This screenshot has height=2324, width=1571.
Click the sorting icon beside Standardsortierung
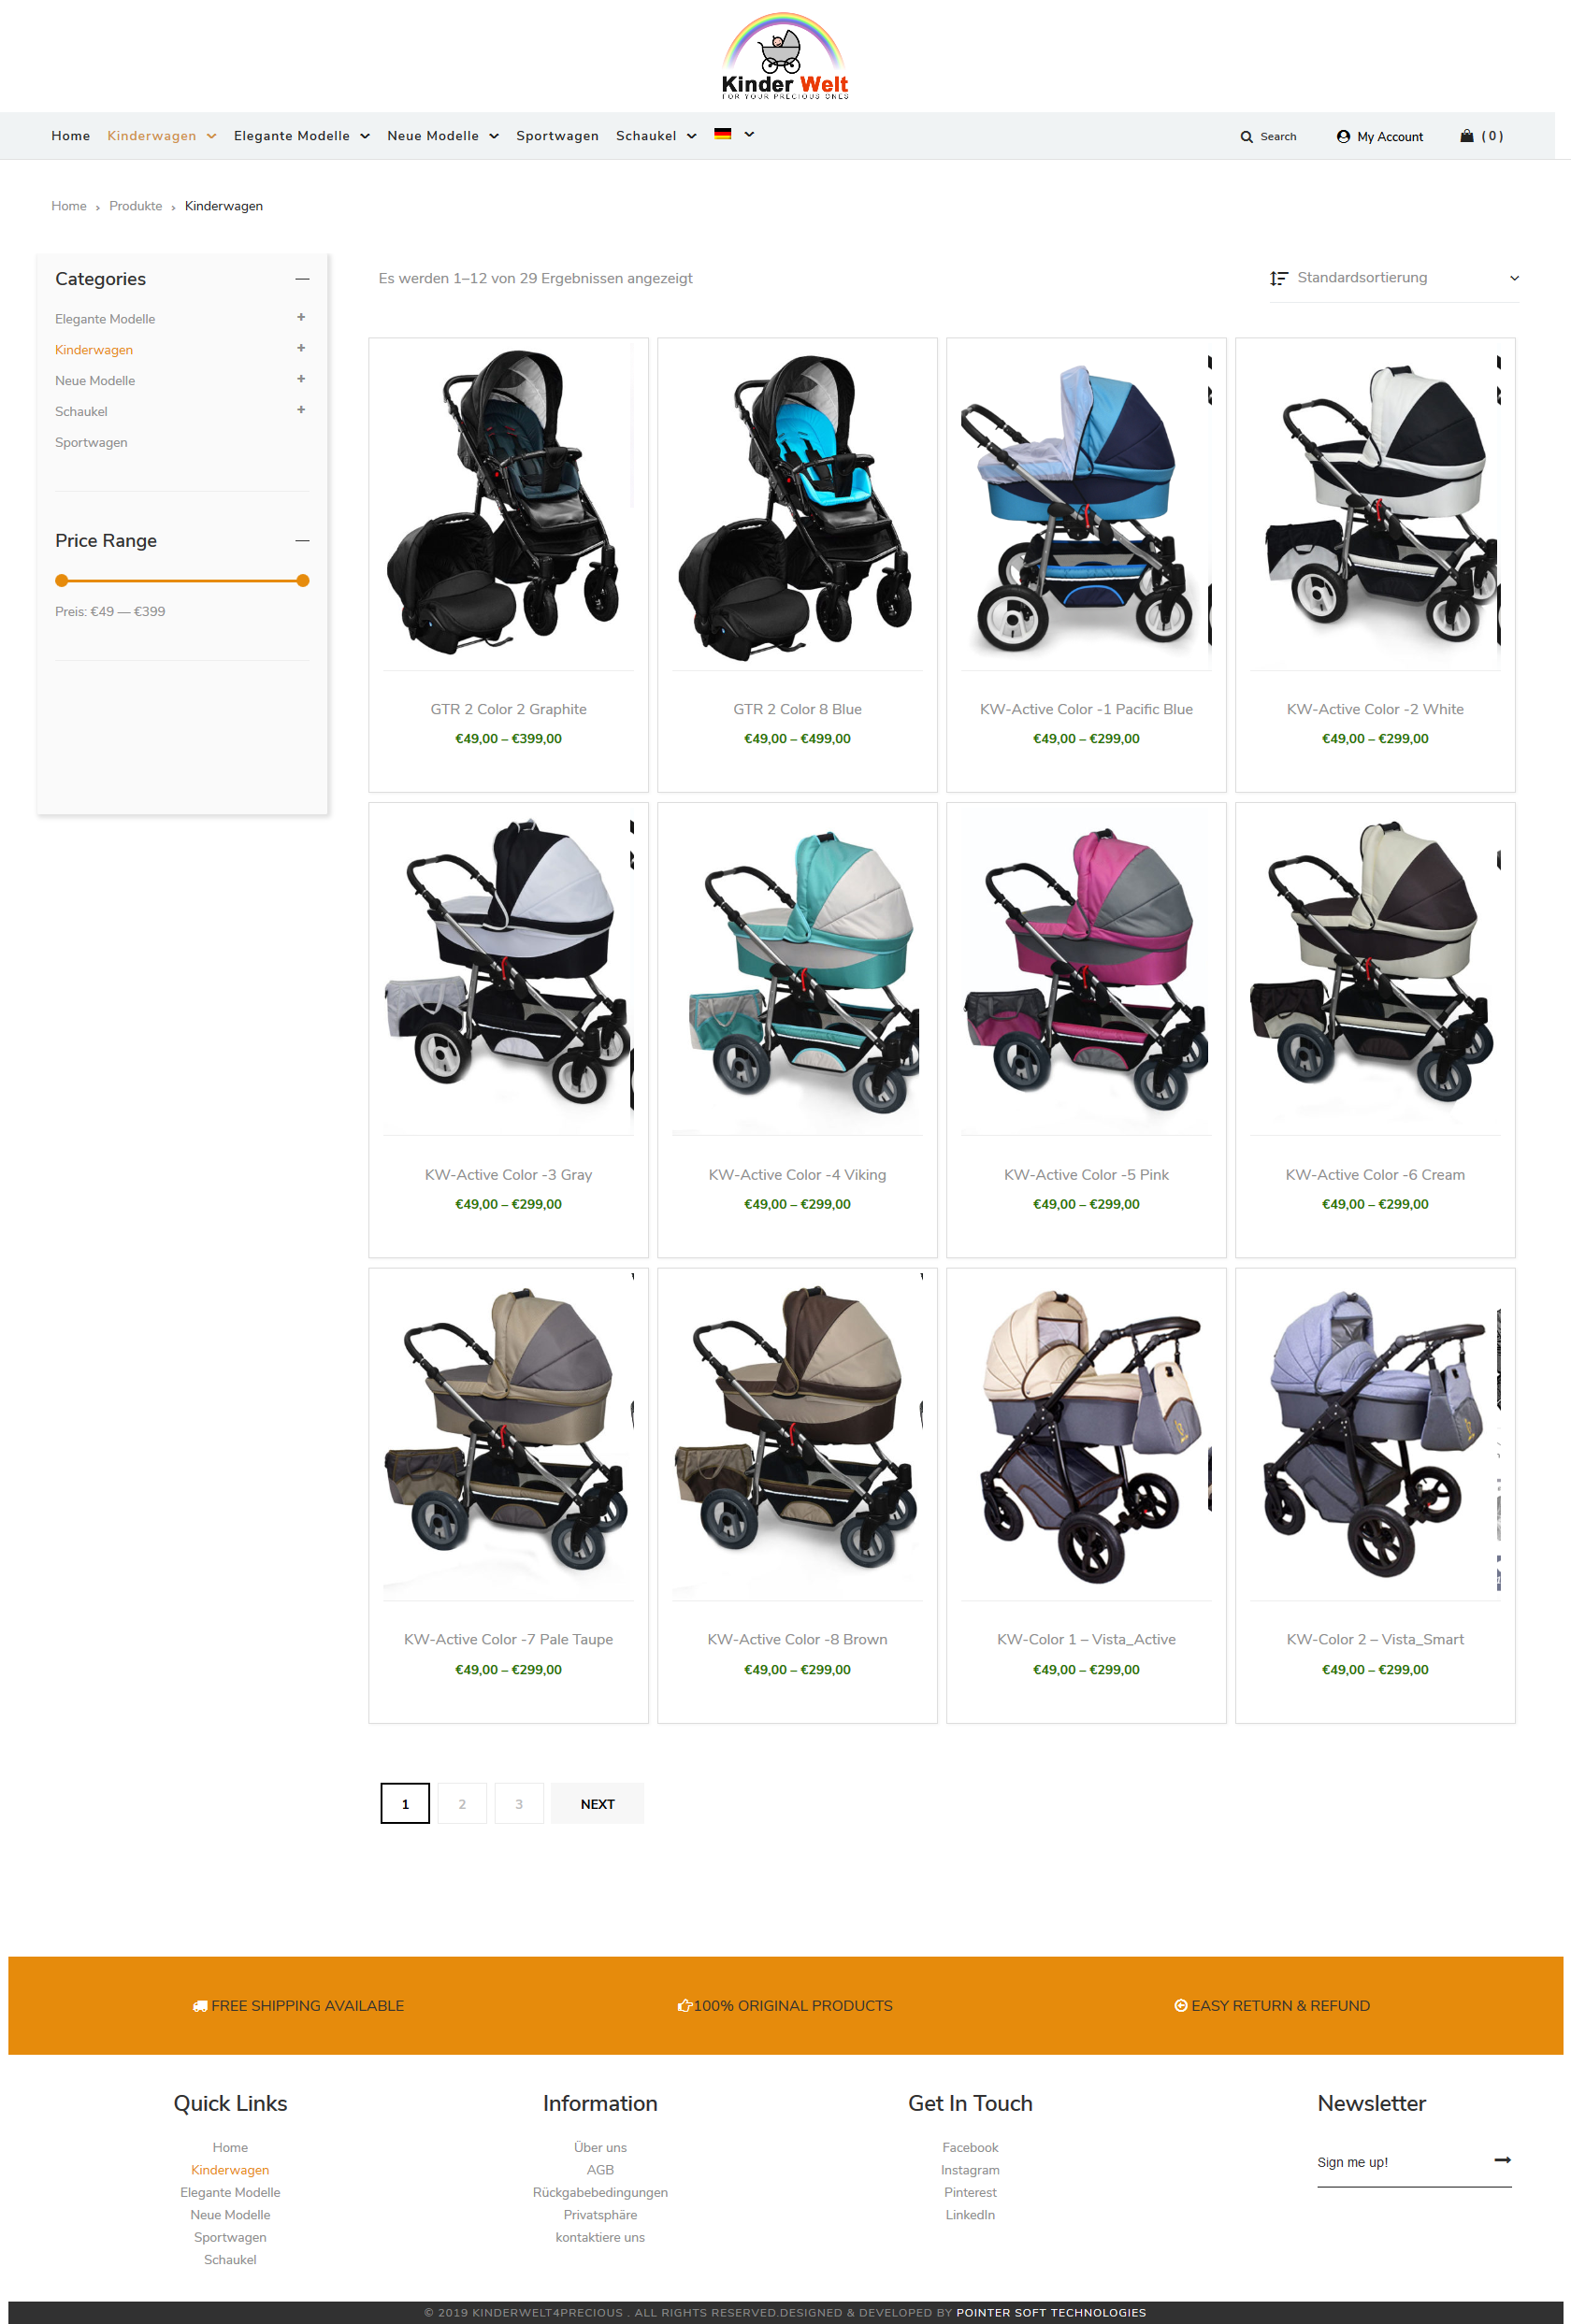pos(1278,278)
